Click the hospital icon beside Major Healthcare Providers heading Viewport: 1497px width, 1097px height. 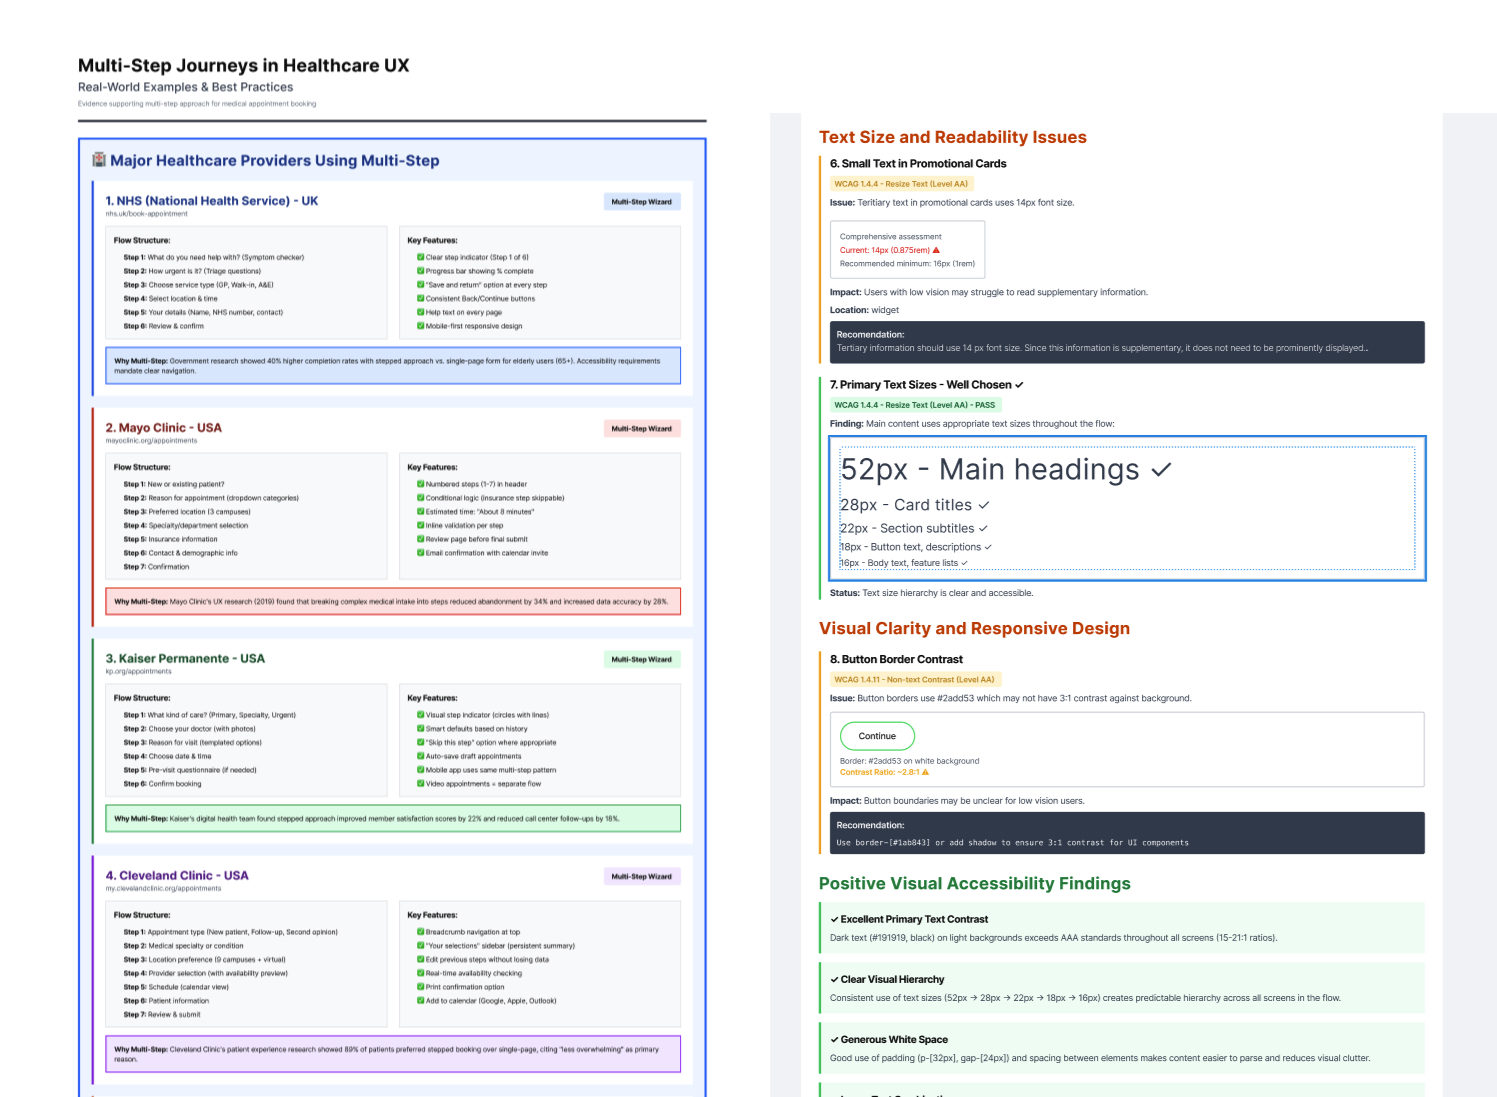pos(99,160)
